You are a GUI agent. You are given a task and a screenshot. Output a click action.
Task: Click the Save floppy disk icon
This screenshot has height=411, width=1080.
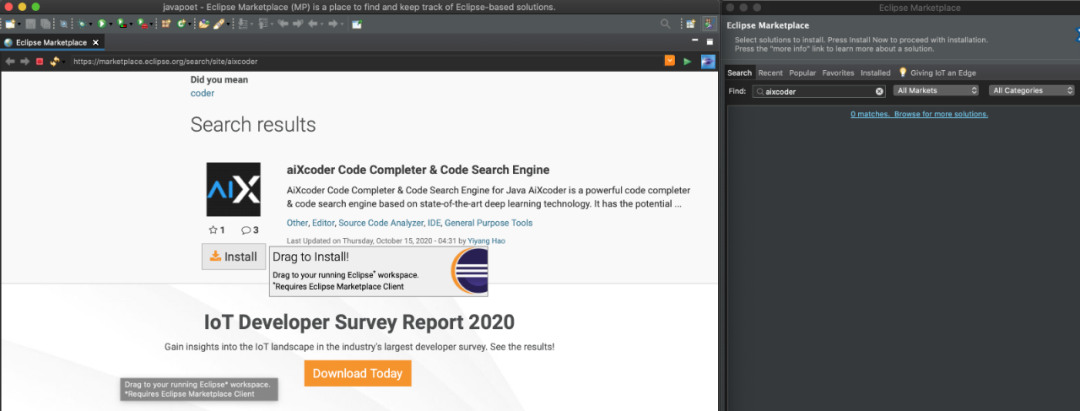[x=30, y=23]
